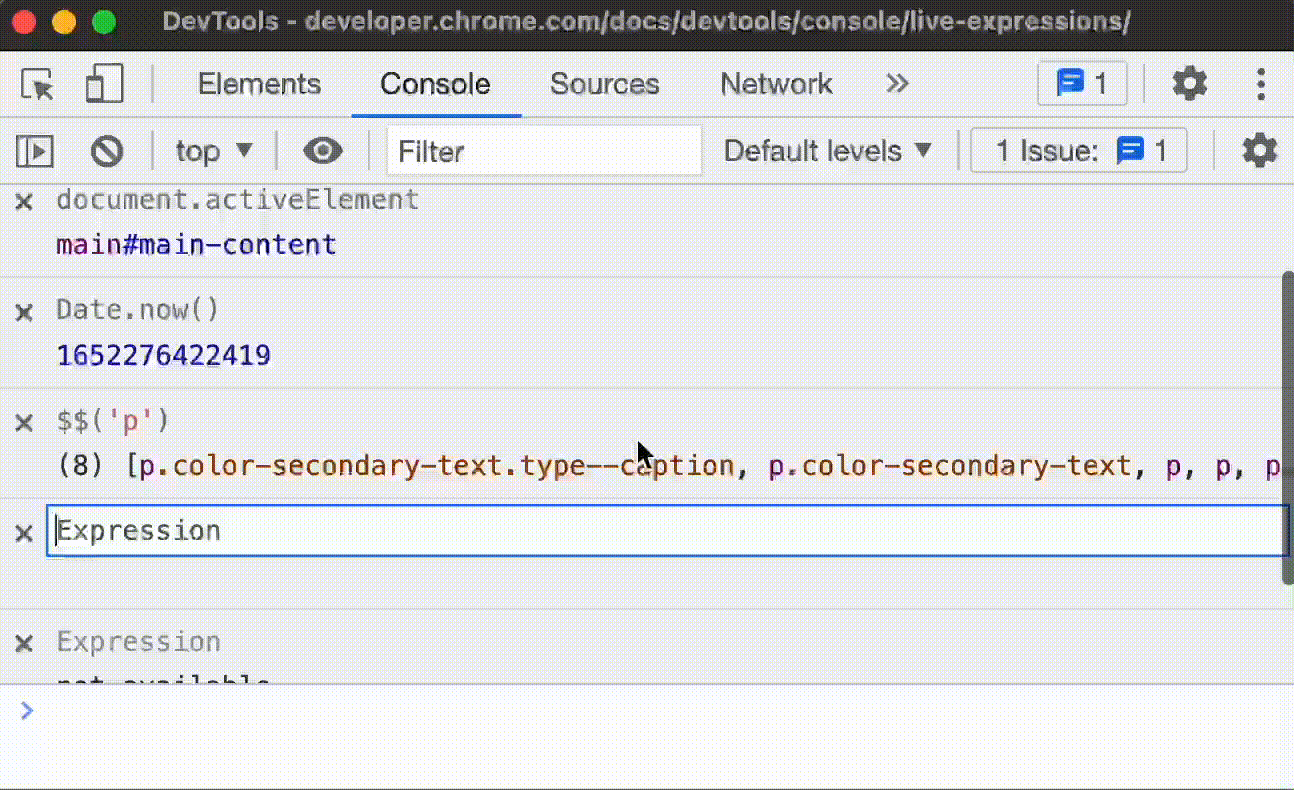1294x790 pixels.
Task: Open the top frame context dropdown
Action: coord(212,150)
